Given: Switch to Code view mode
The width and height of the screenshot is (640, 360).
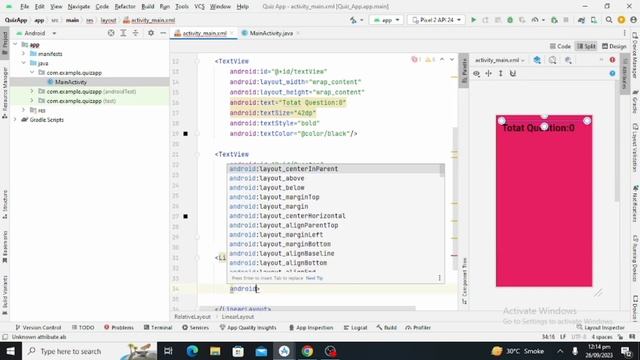Looking at the screenshot, I should pyautogui.click(x=560, y=47).
